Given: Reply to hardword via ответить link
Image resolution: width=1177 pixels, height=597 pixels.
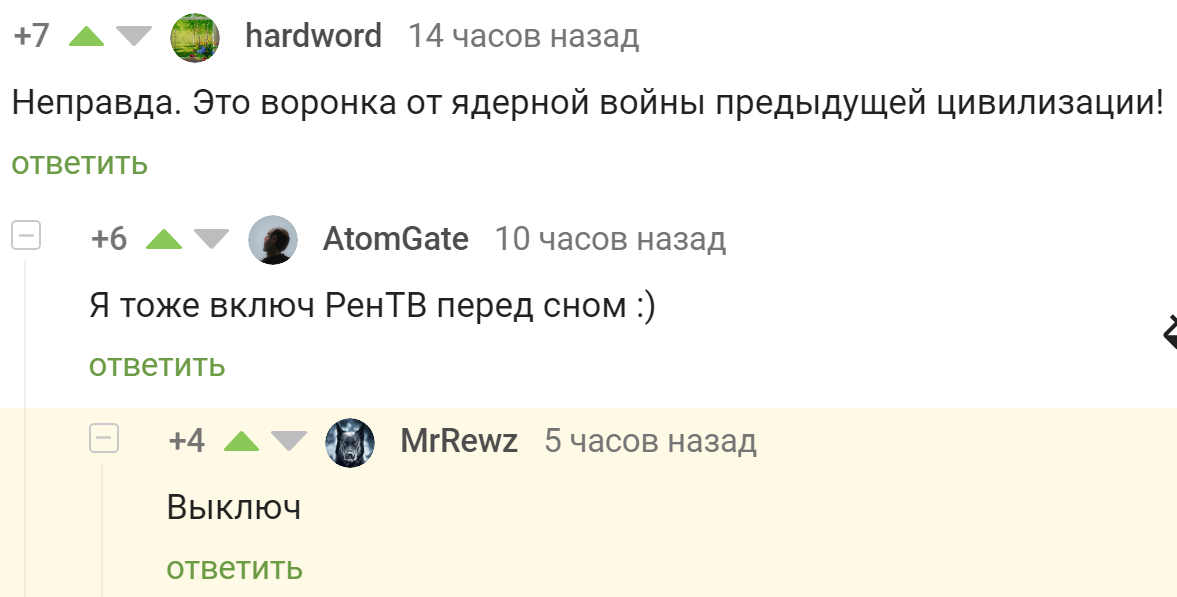Looking at the screenshot, I should pos(80,163).
